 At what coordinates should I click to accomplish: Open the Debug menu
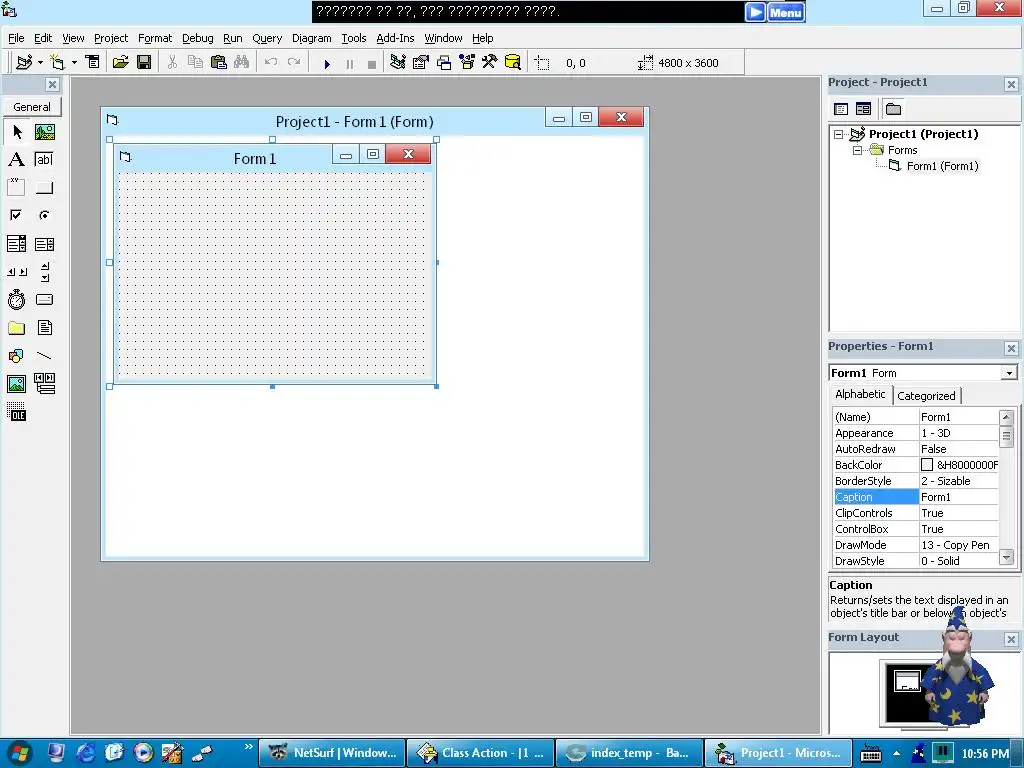click(x=197, y=38)
